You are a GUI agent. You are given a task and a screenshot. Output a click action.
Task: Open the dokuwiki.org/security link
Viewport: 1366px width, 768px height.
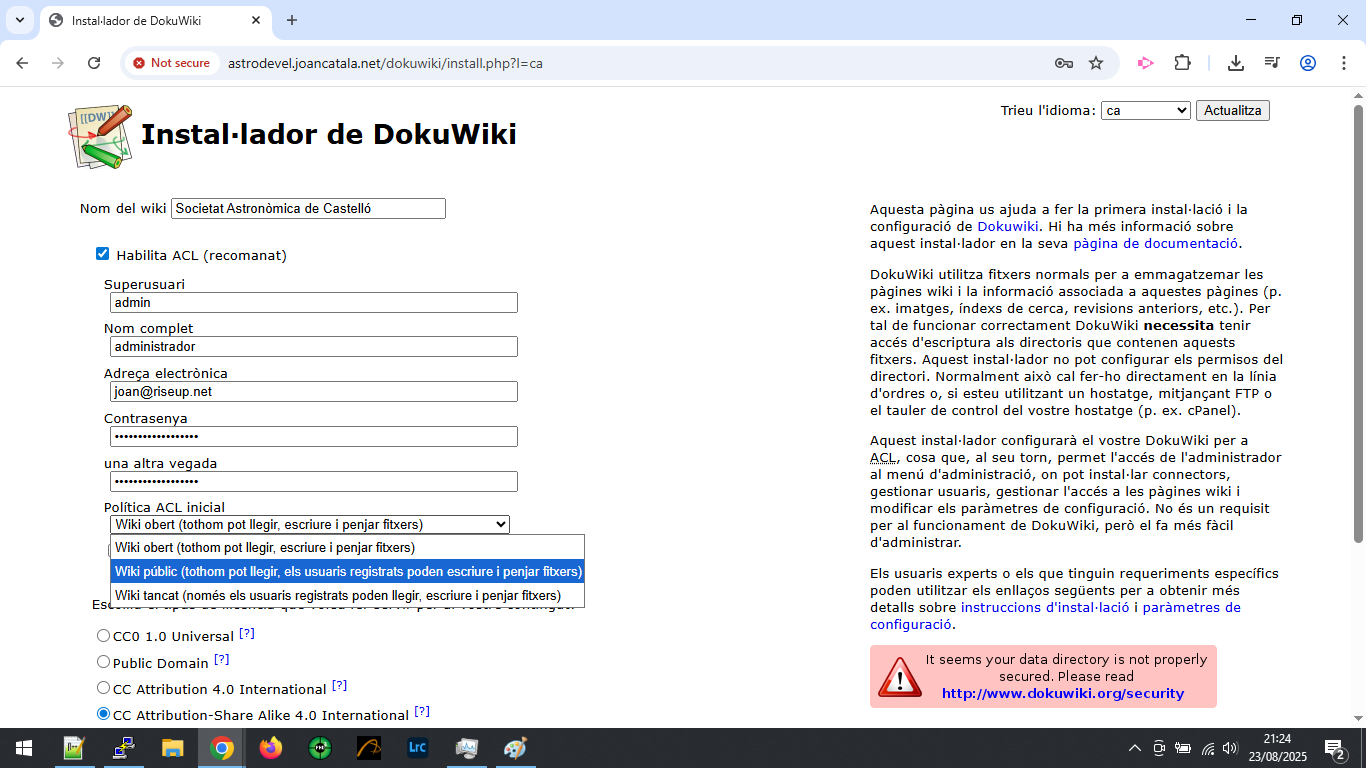point(1063,693)
